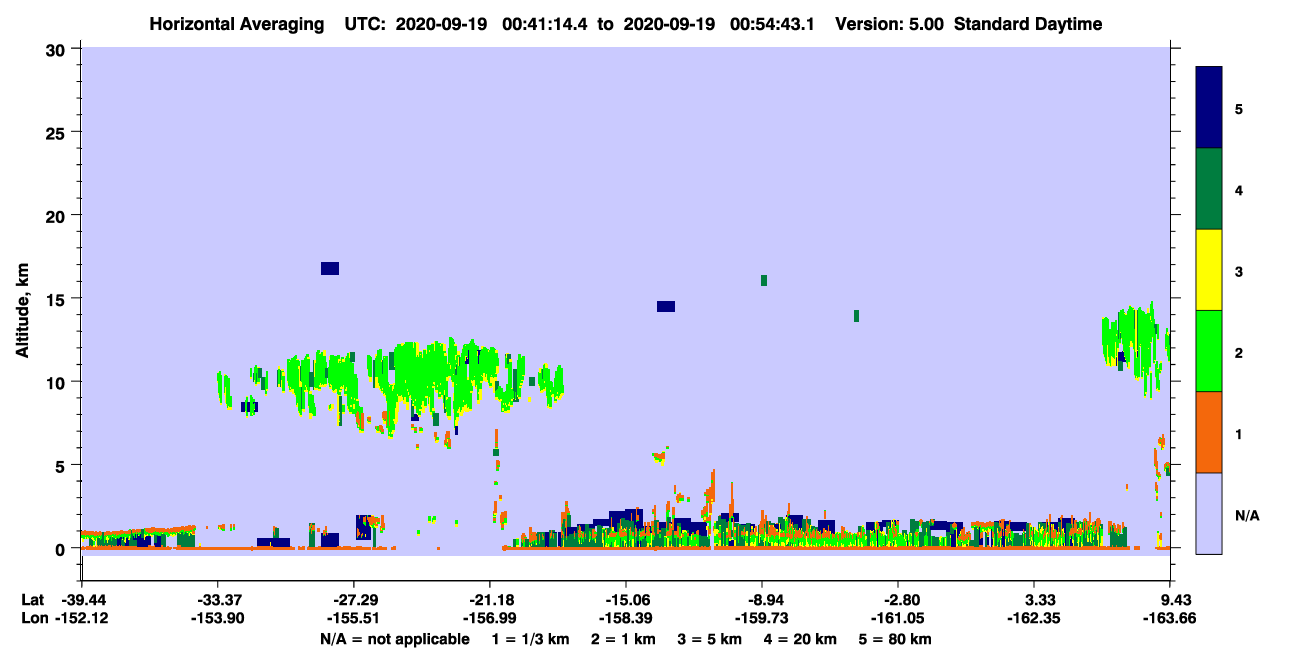
Task: Click the lavender N/A colorbar segment
Action: click(1209, 513)
